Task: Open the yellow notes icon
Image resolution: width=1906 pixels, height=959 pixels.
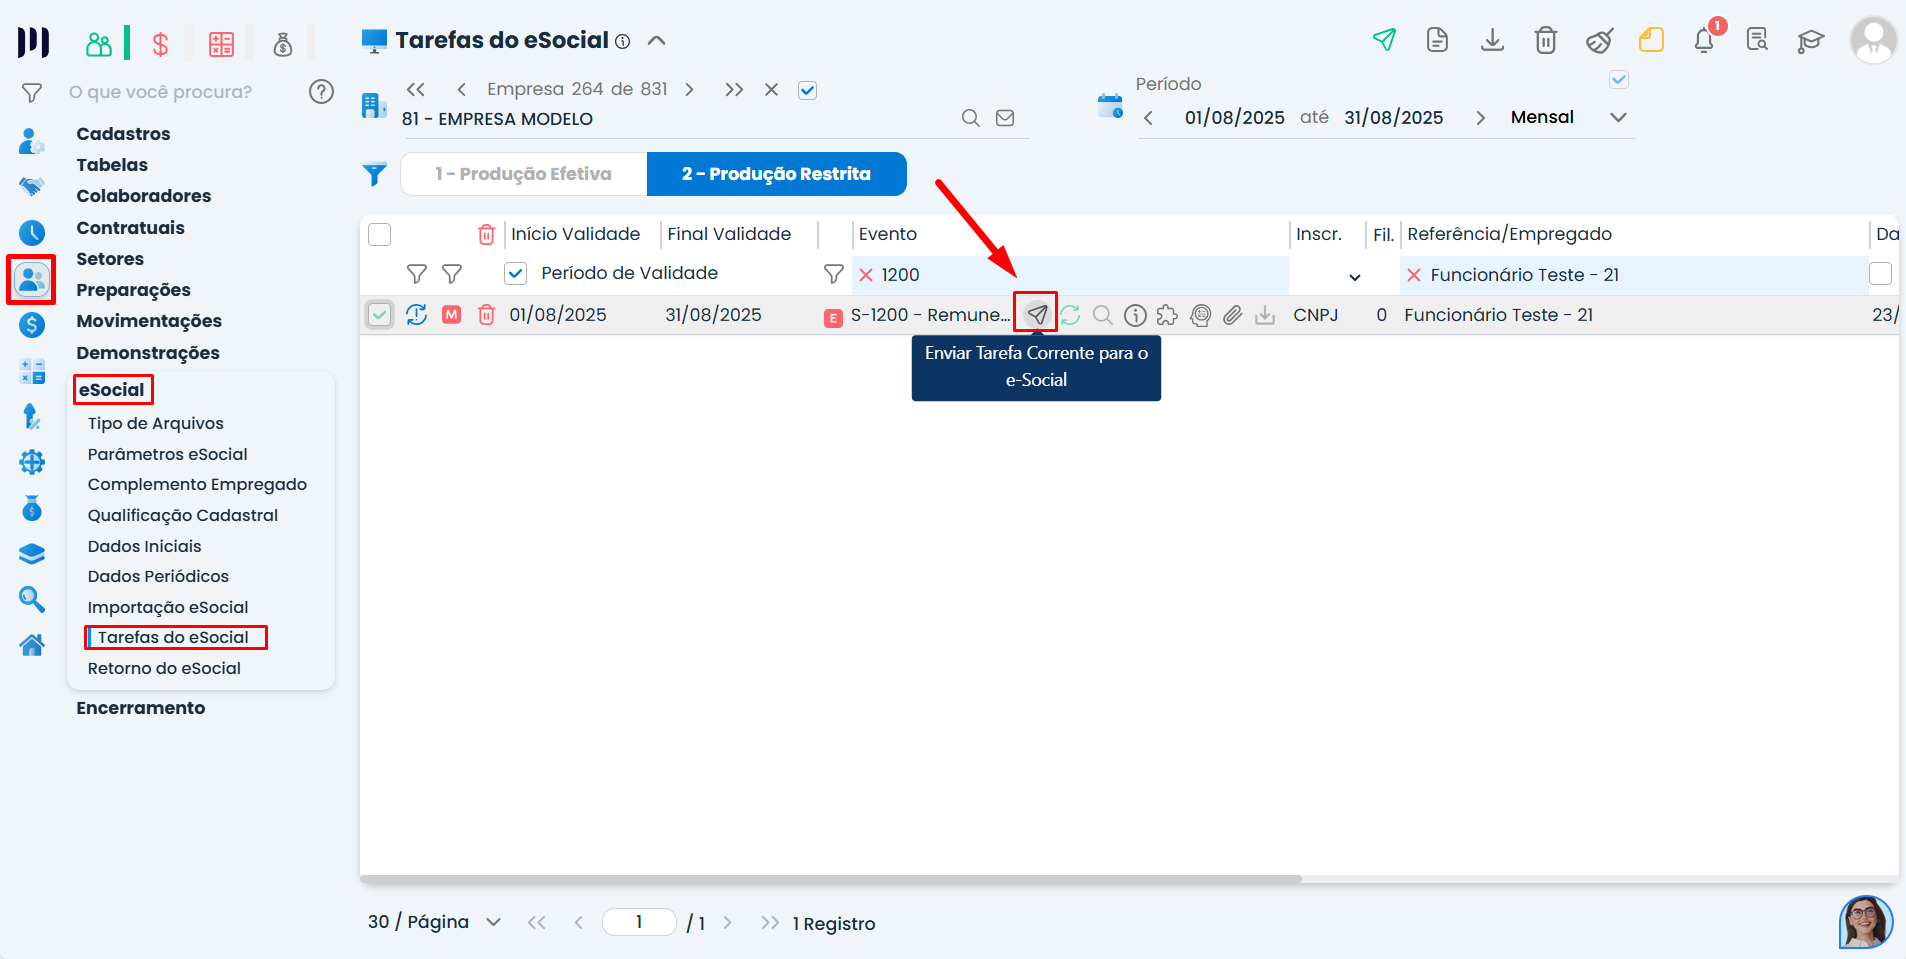Action: [1651, 40]
